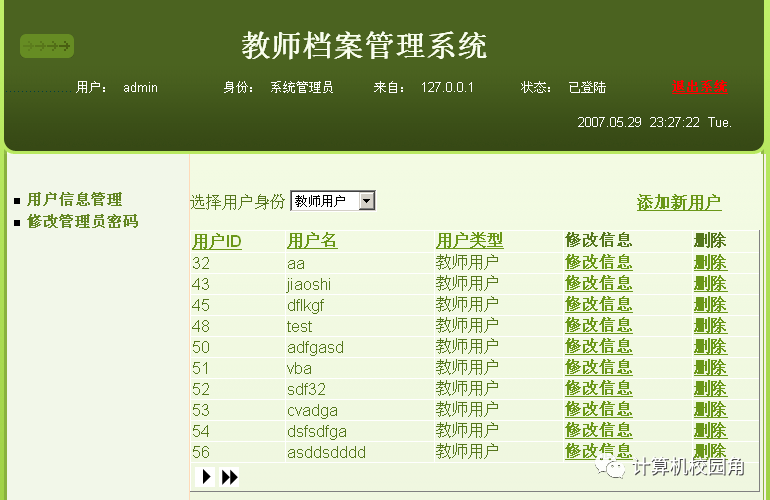Click 修改信息 for user asddsdddd

coord(599,451)
